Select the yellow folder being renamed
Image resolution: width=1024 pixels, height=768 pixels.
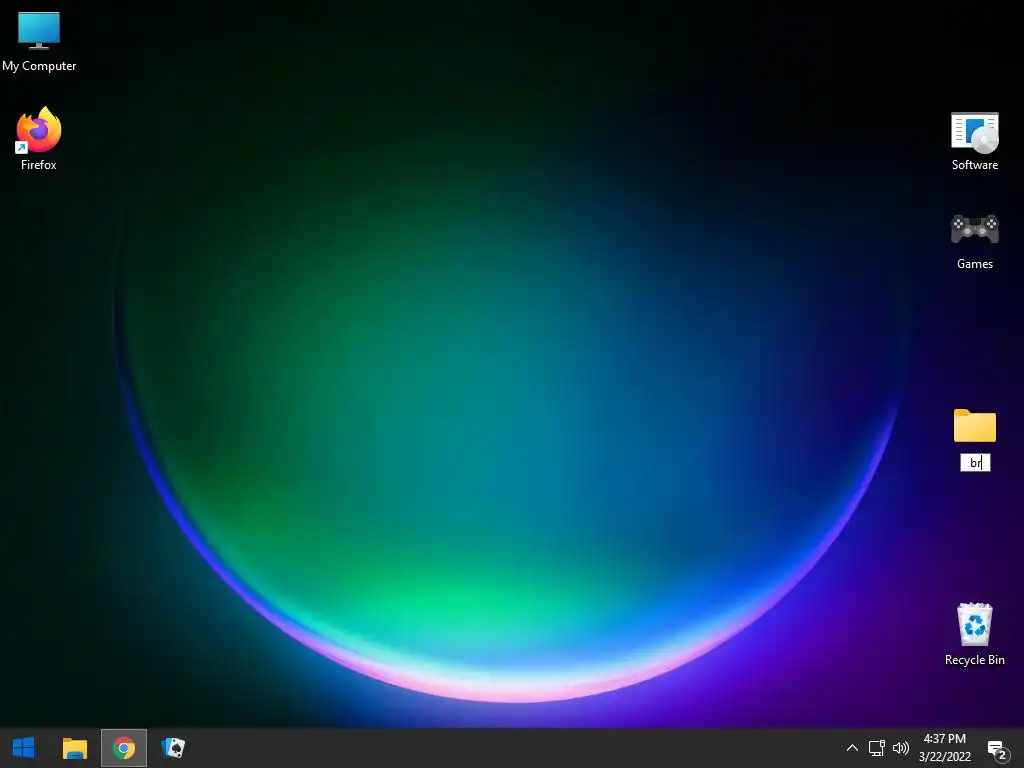coord(974,426)
